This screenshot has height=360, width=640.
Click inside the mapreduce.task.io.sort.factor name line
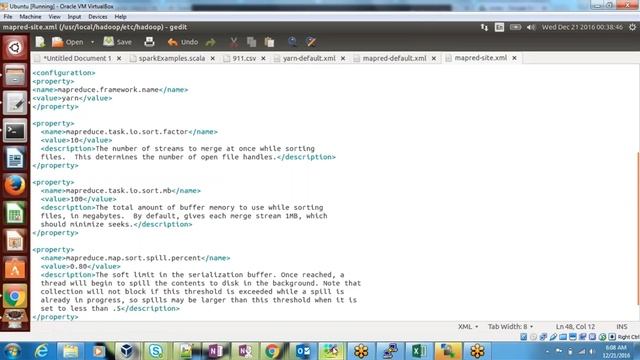(129, 132)
